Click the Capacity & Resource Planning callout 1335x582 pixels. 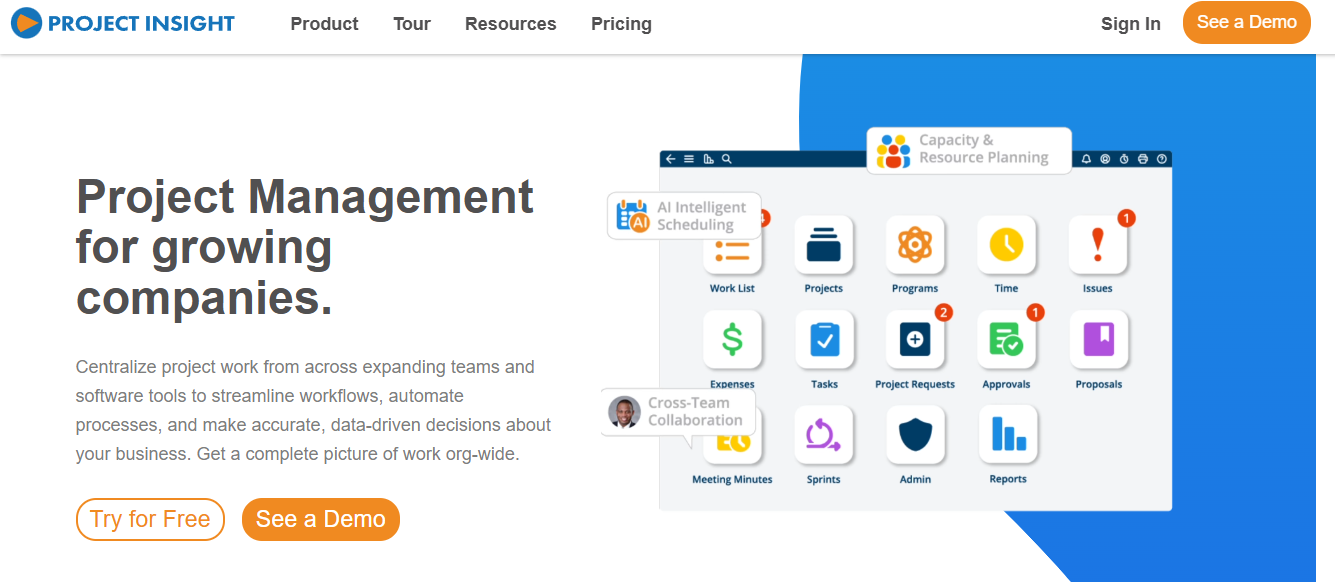(969, 150)
